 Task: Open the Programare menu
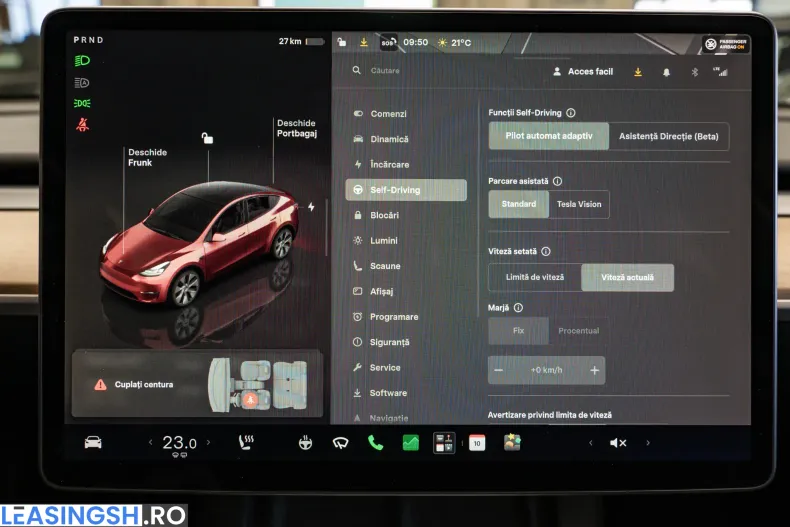pyautogui.click(x=406, y=317)
